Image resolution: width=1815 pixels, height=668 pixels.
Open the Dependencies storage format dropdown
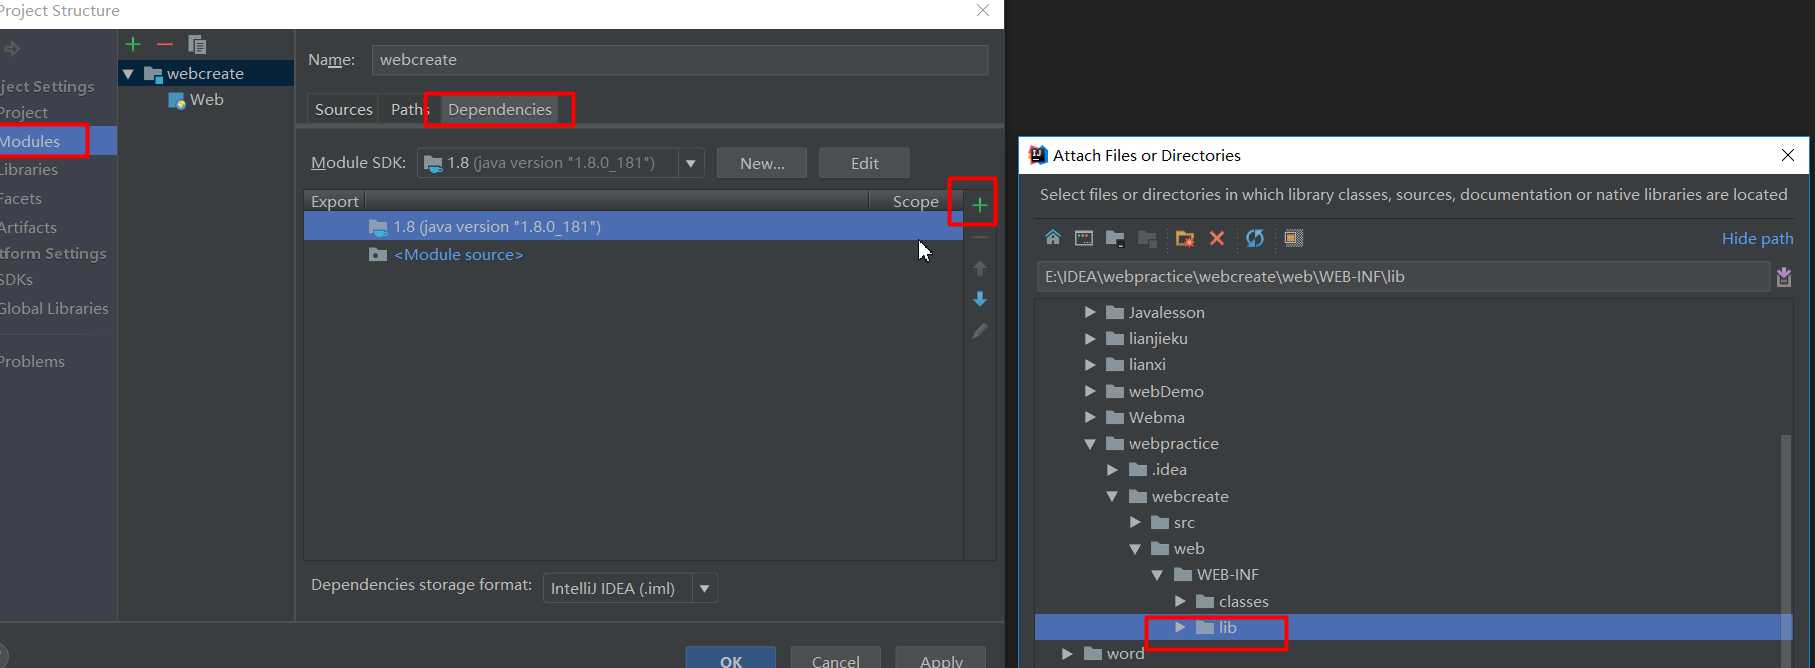pyautogui.click(x=704, y=588)
